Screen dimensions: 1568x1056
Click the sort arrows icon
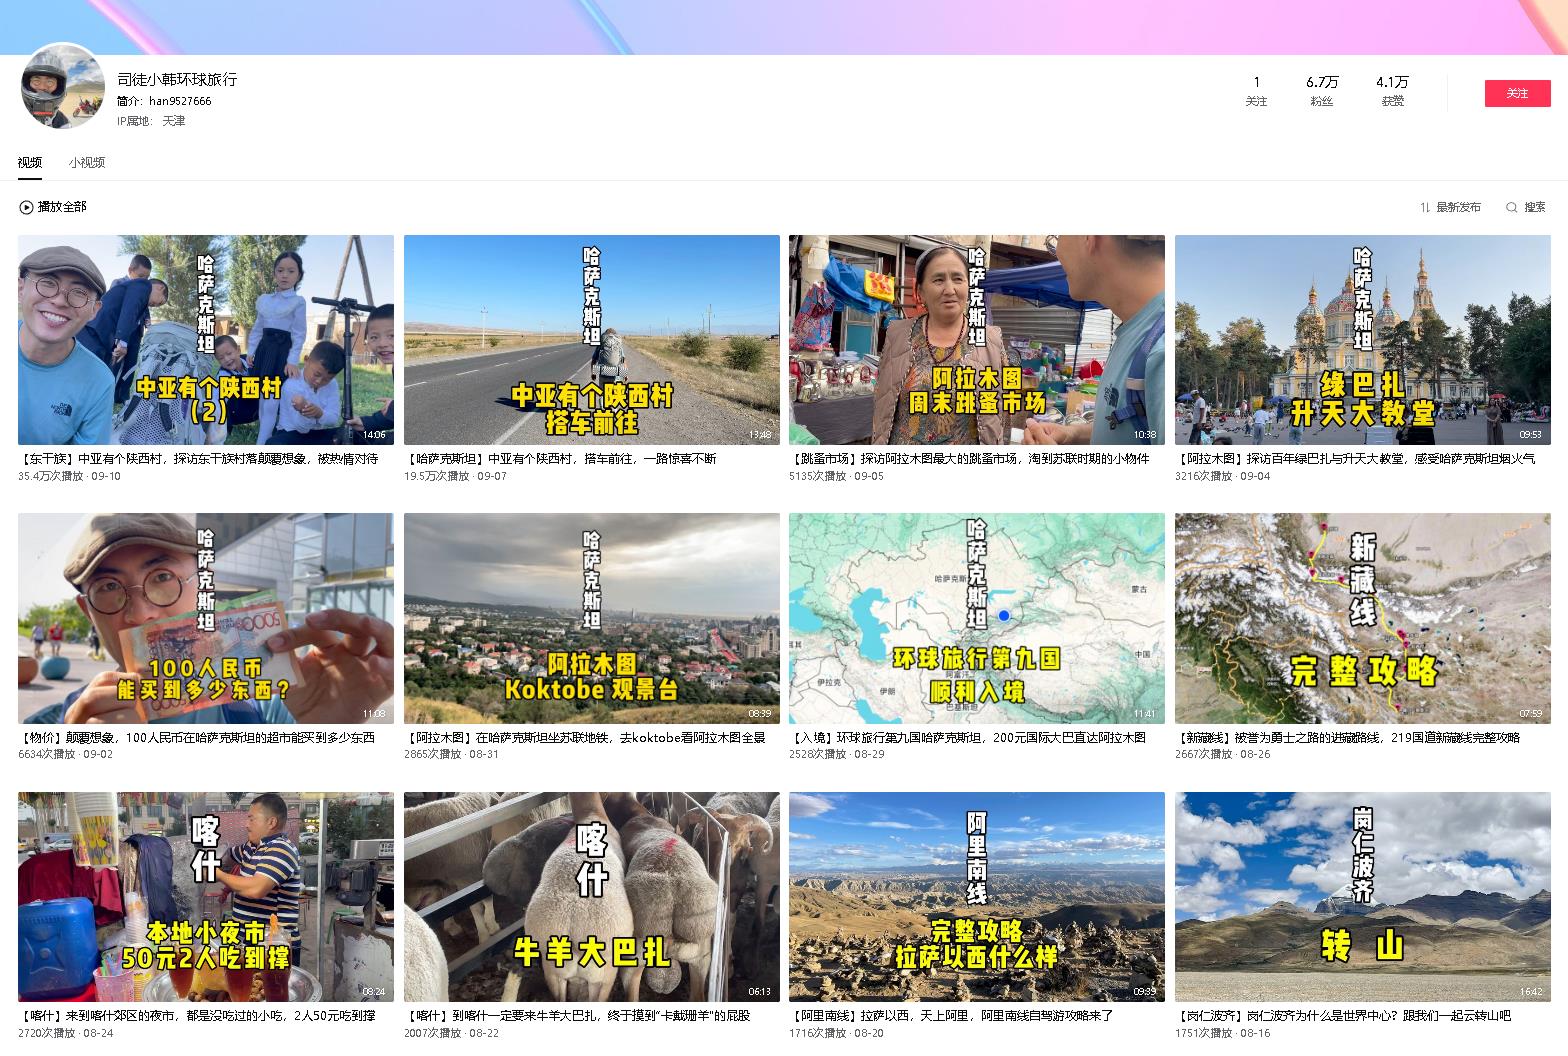coord(1424,207)
